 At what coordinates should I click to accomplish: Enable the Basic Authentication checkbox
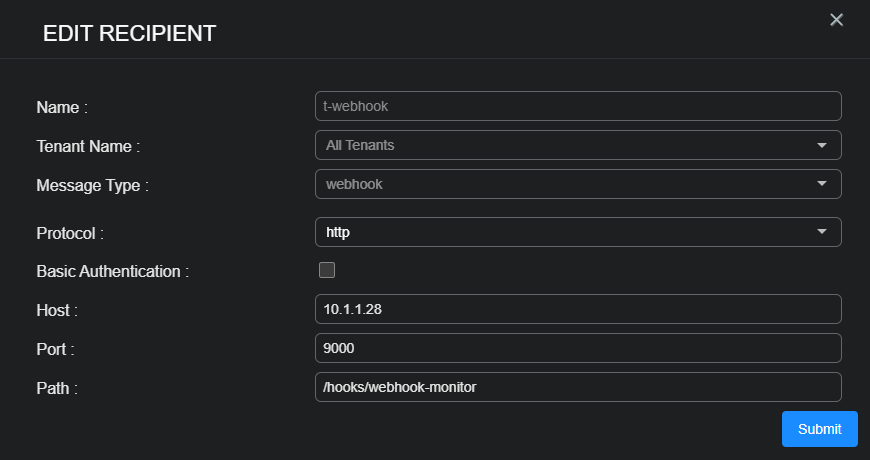pos(326,270)
